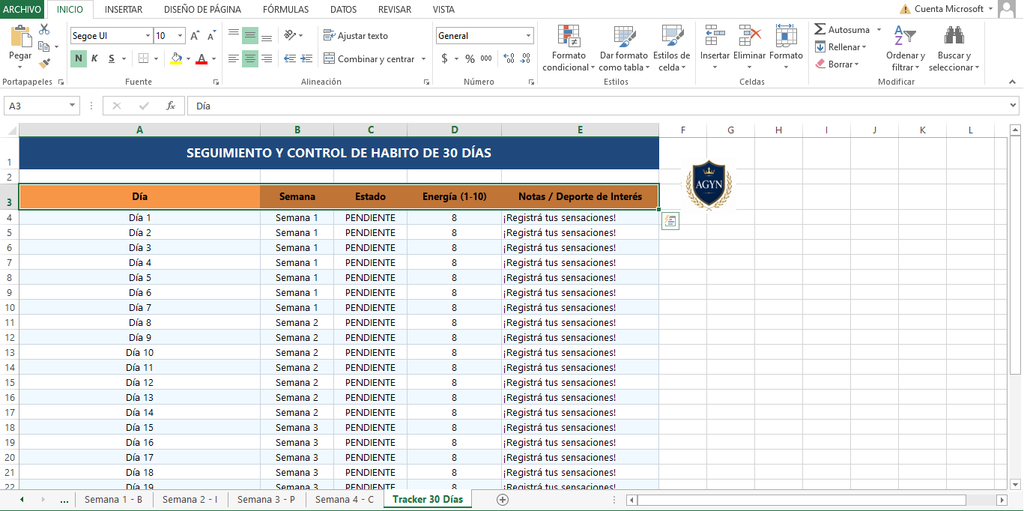Click the Formato cells icon
Screen dimensions: 1024x511
pyautogui.click(x=786, y=37)
